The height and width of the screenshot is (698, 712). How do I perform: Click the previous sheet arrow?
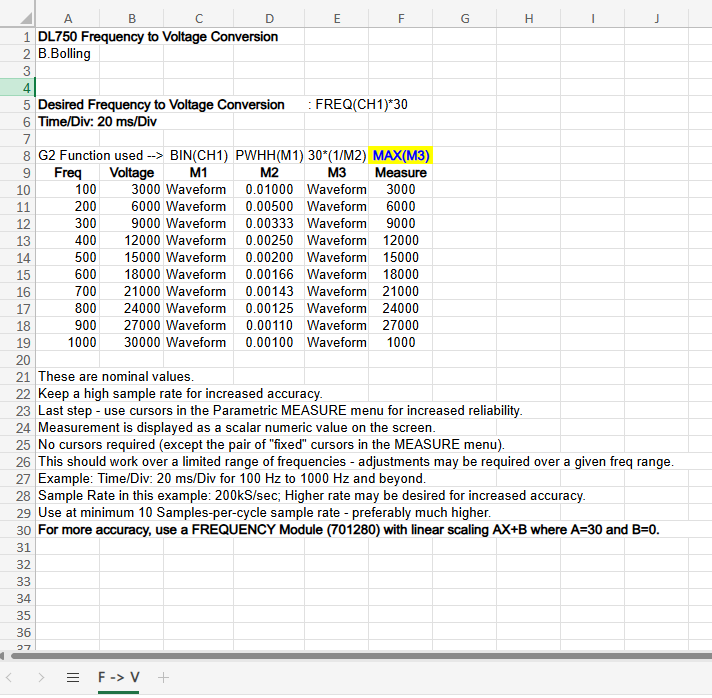coord(14,677)
